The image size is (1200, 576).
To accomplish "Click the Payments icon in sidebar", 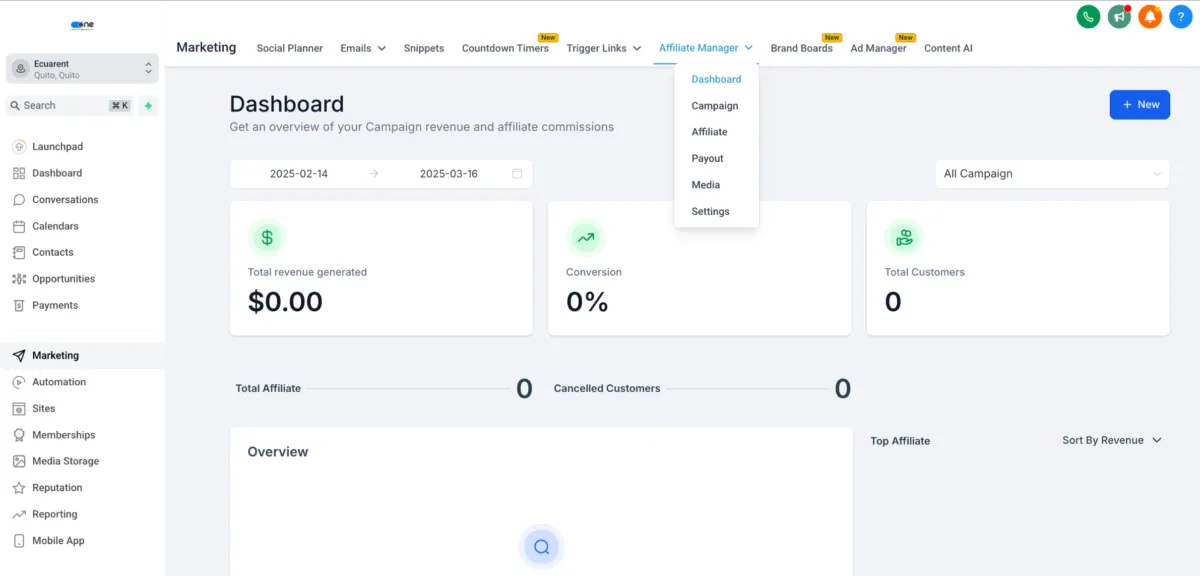I will [x=19, y=305].
